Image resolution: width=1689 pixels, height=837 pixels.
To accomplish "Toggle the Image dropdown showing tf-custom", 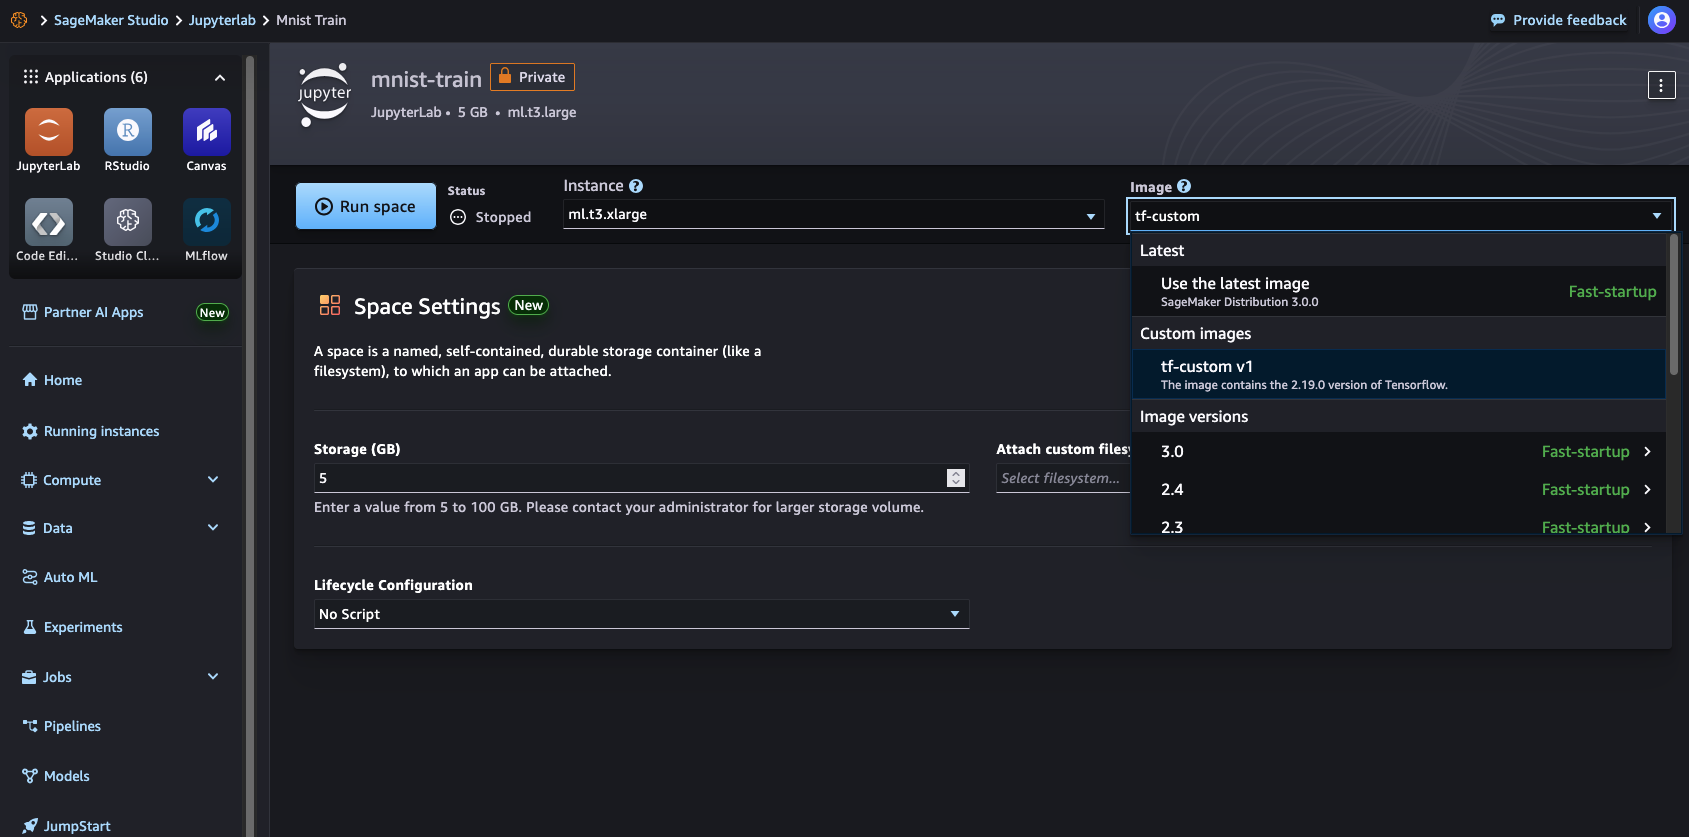I will click(1400, 216).
